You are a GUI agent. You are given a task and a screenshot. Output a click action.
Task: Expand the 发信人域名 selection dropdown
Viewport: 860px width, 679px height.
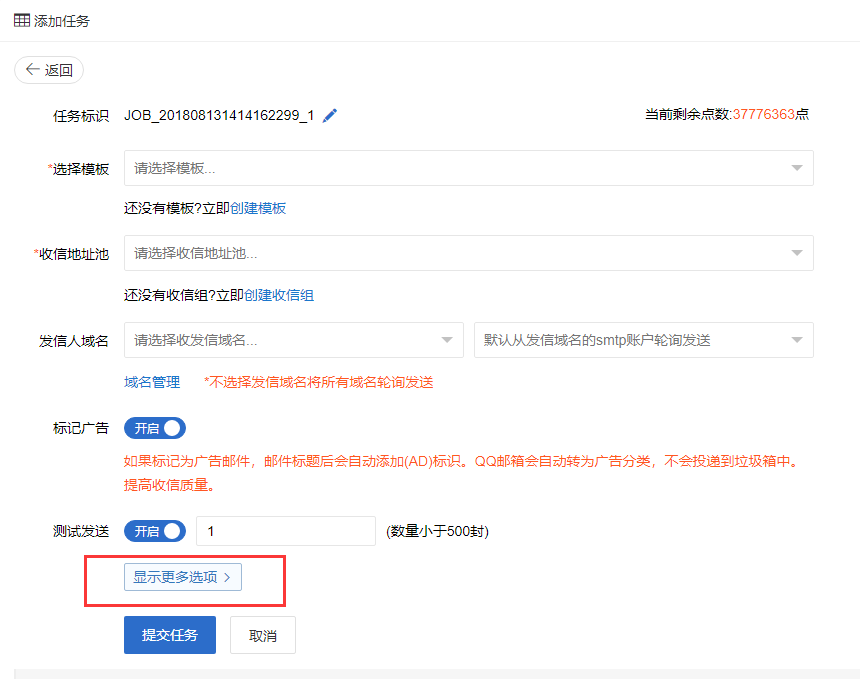(293, 340)
